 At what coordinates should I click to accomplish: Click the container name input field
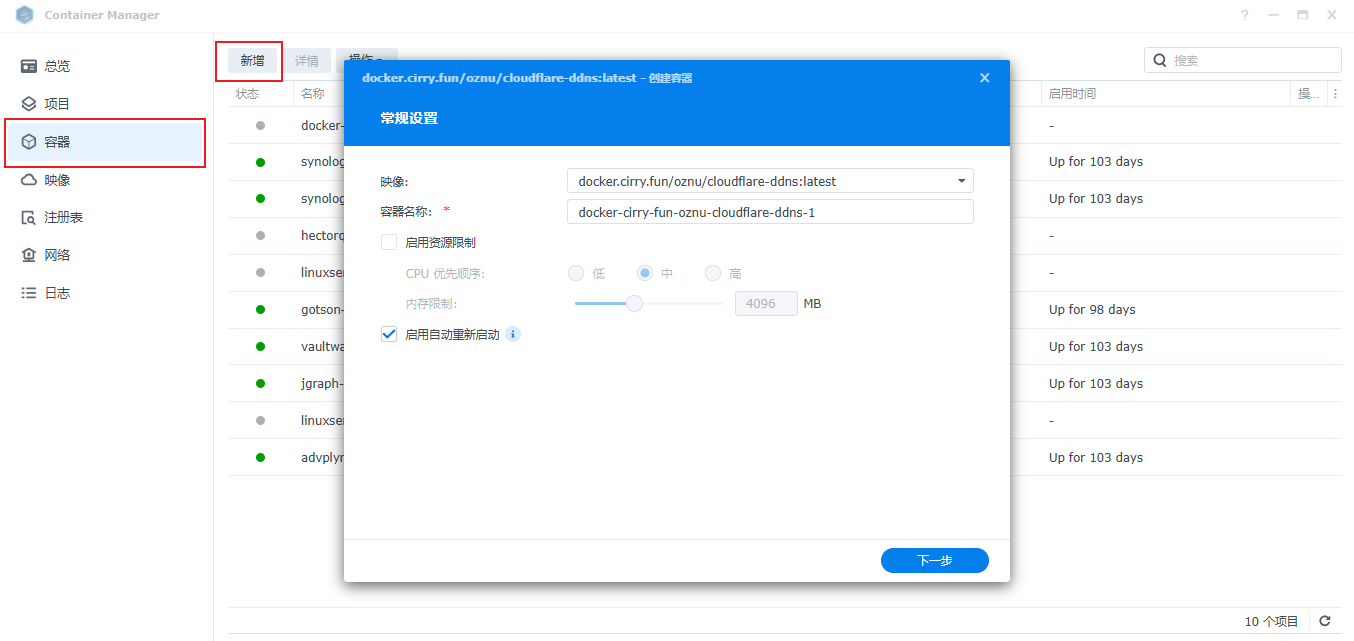coord(769,212)
